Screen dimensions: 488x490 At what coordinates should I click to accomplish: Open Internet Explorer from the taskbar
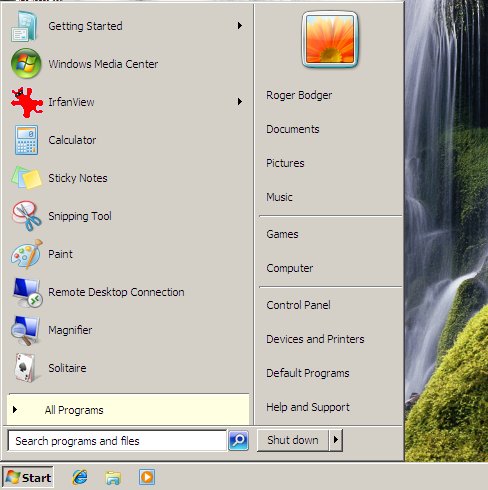point(80,477)
